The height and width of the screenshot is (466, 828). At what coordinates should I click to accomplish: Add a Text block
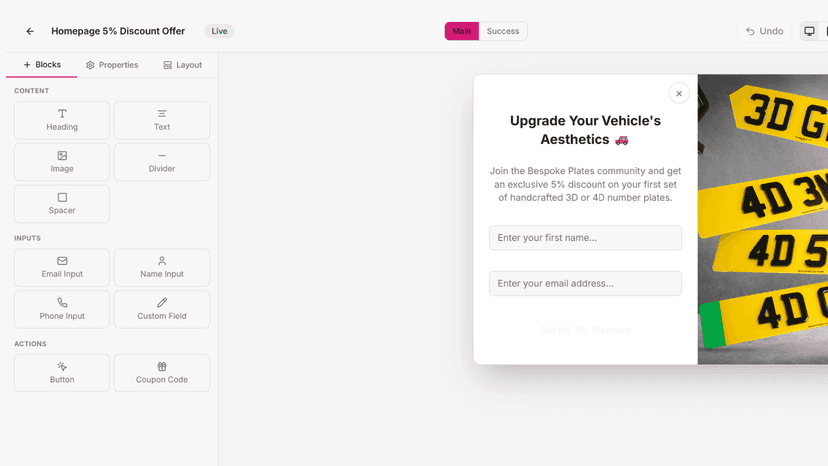(x=162, y=120)
